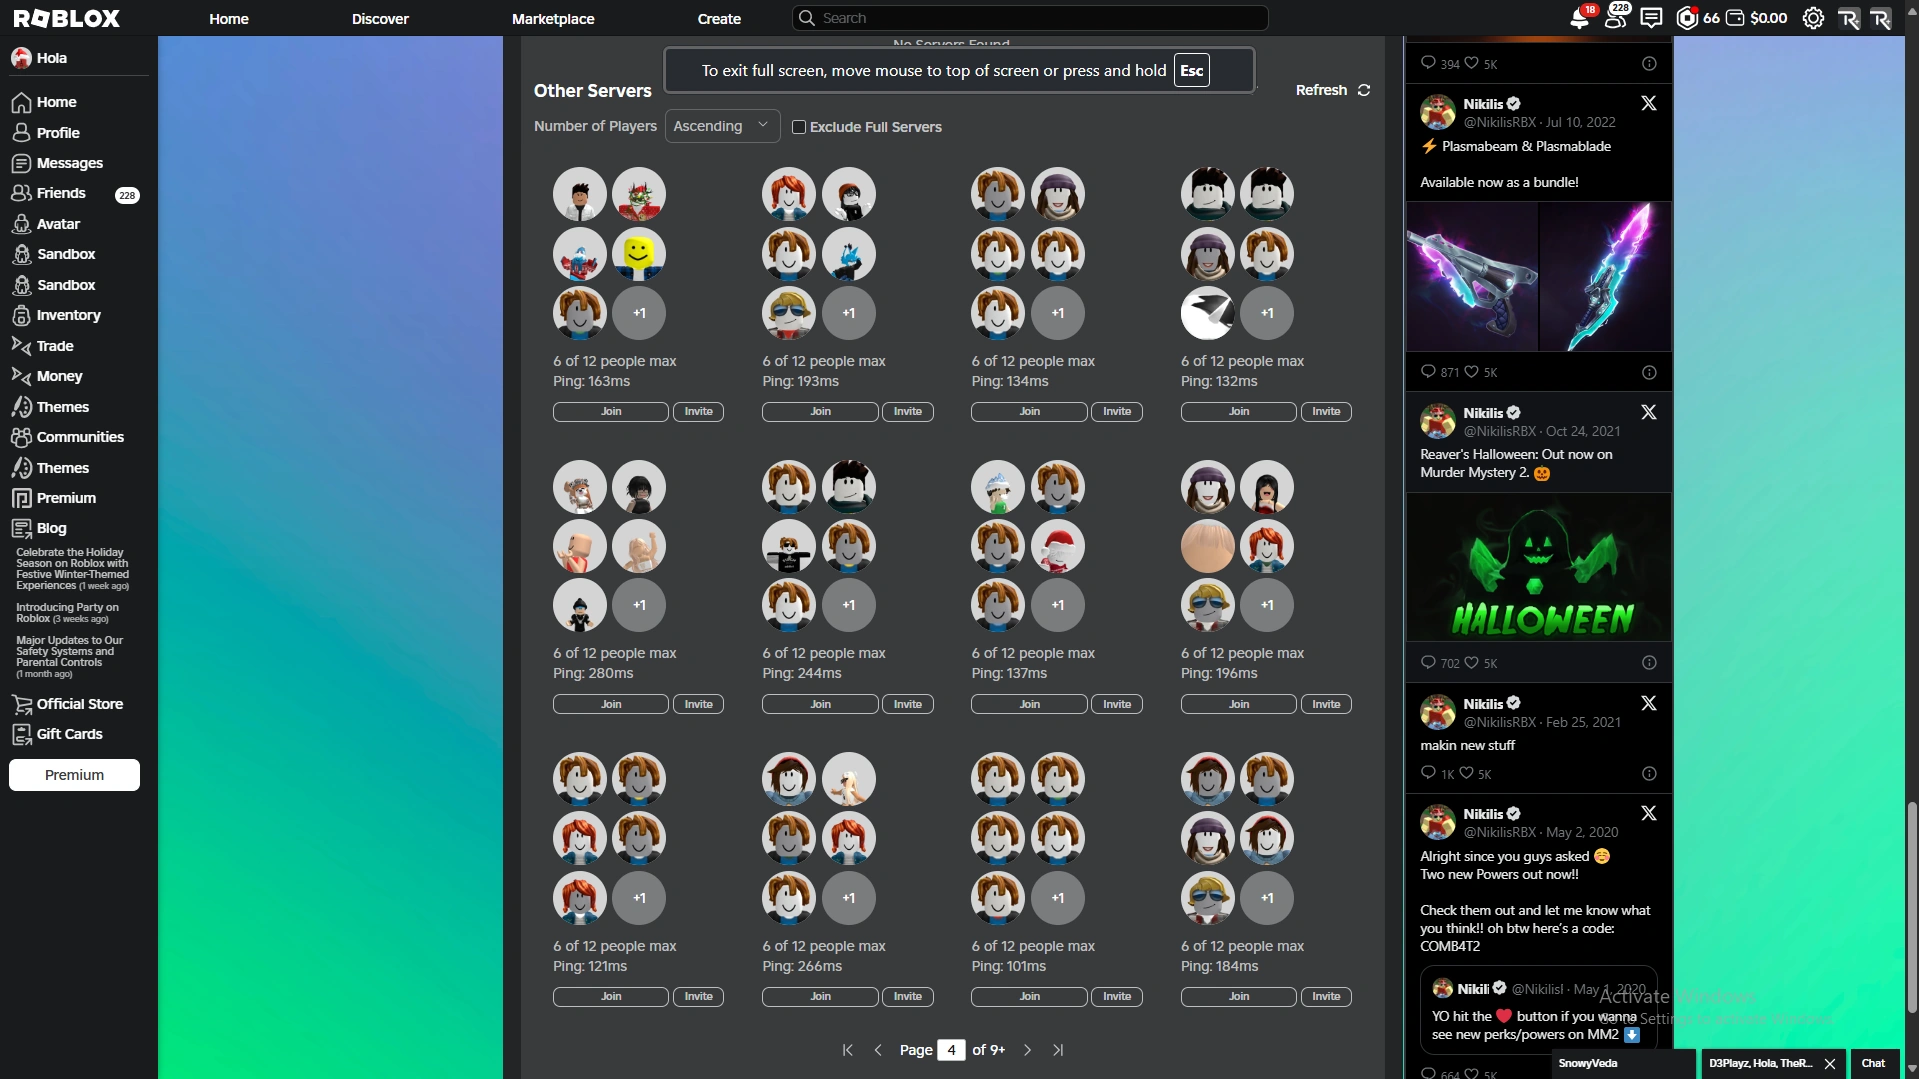Like the tweet with 871 likes
1919x1079 pixels.
pyautogui.click(x=1472, y=371)
